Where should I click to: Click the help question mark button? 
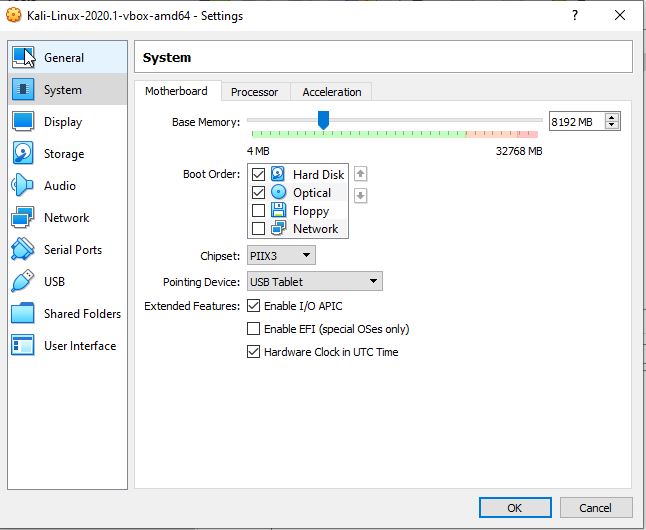click(x=575, y=15)
